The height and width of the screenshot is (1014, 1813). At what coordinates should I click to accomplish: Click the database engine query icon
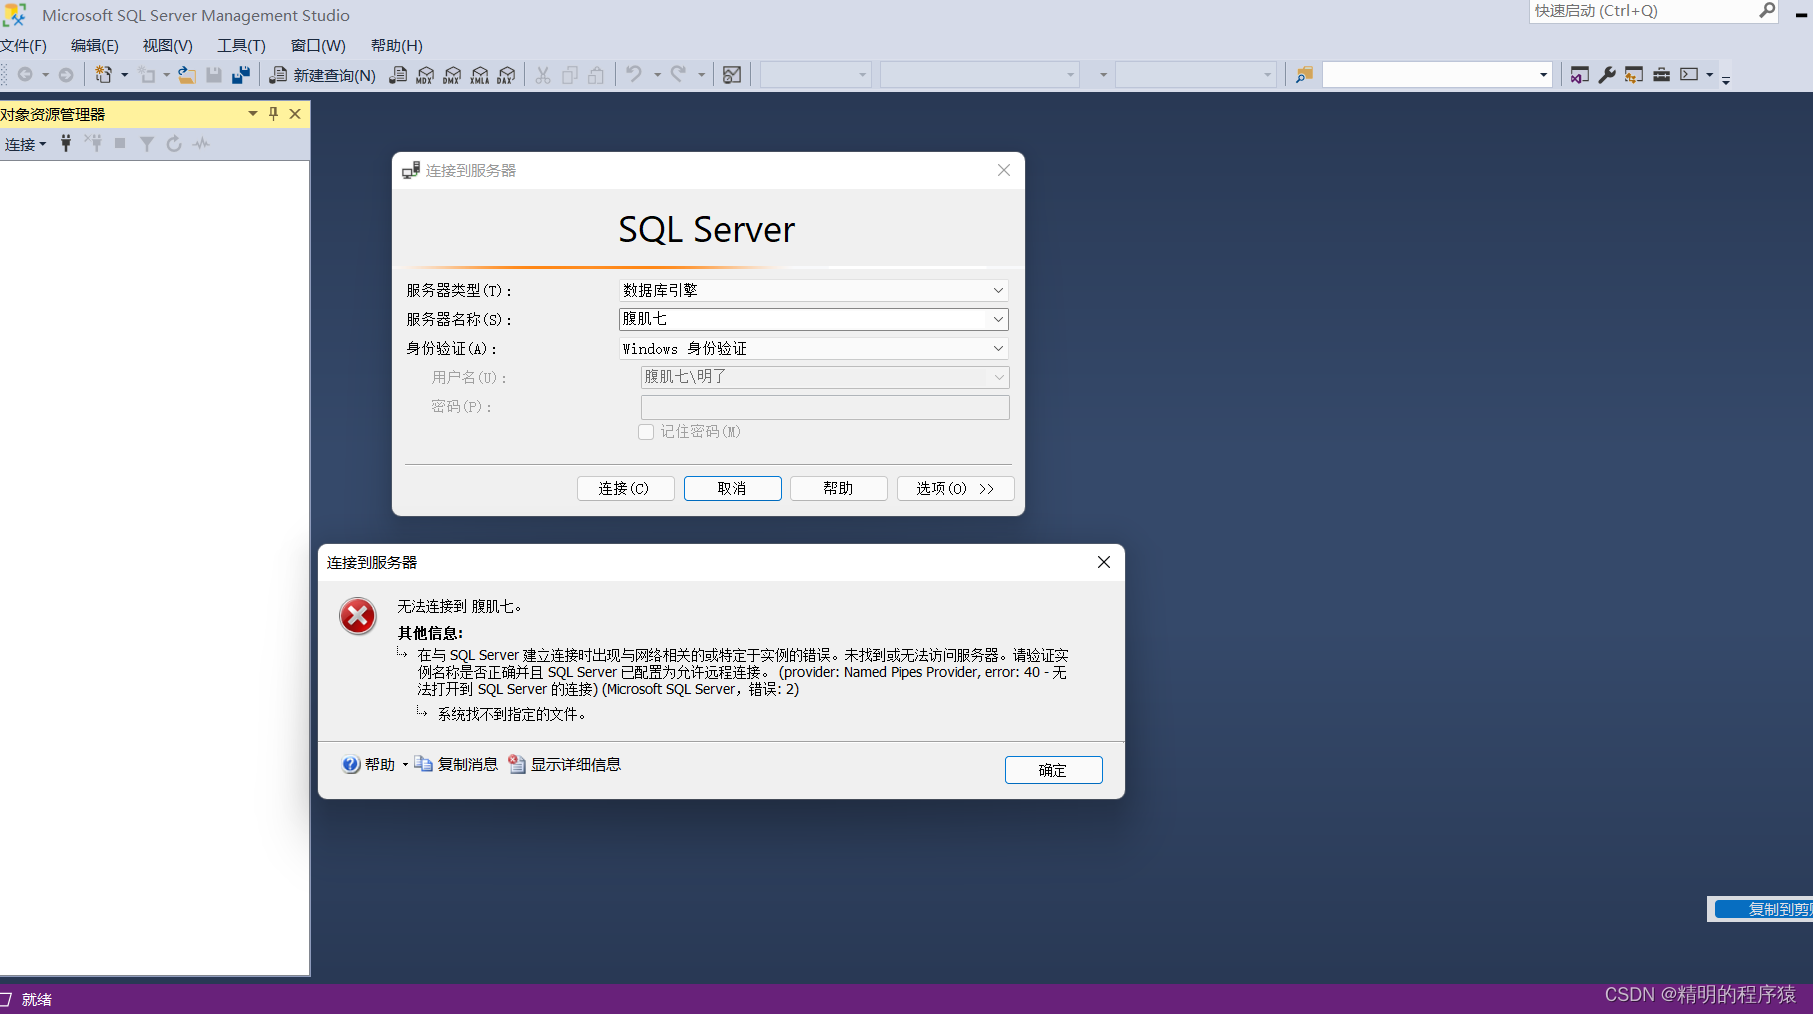click(398, 75)
